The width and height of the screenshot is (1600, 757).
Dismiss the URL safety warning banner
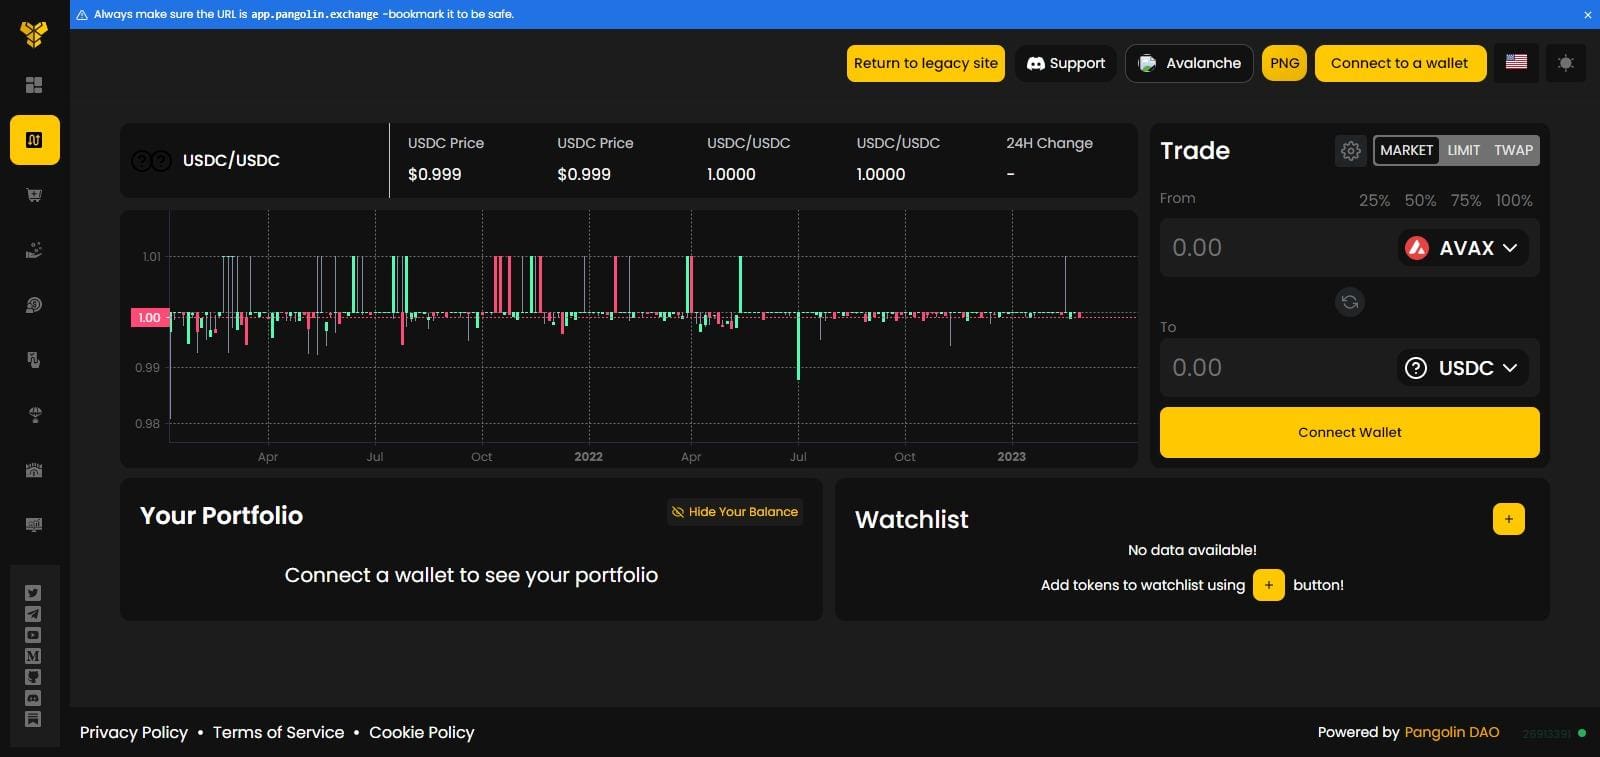point(1587,14)
